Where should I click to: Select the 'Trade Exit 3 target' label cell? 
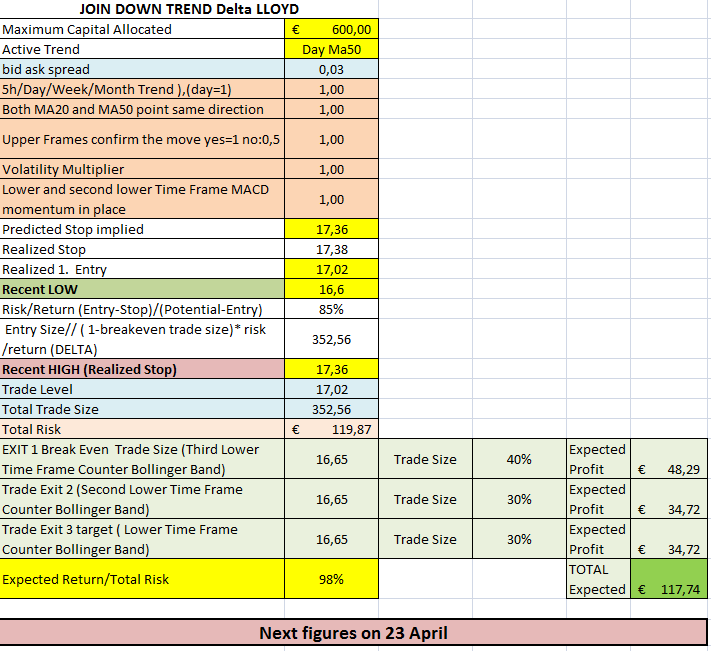(x=142, y=539)
